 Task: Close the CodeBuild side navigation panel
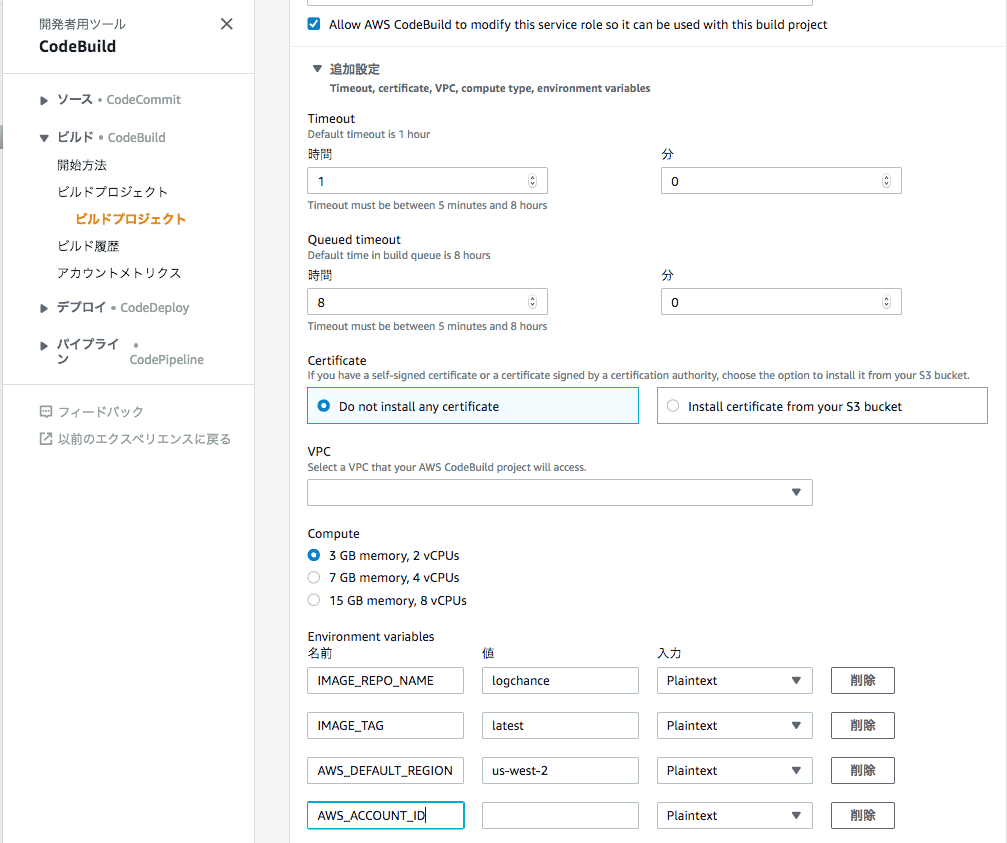coord(227,24)
